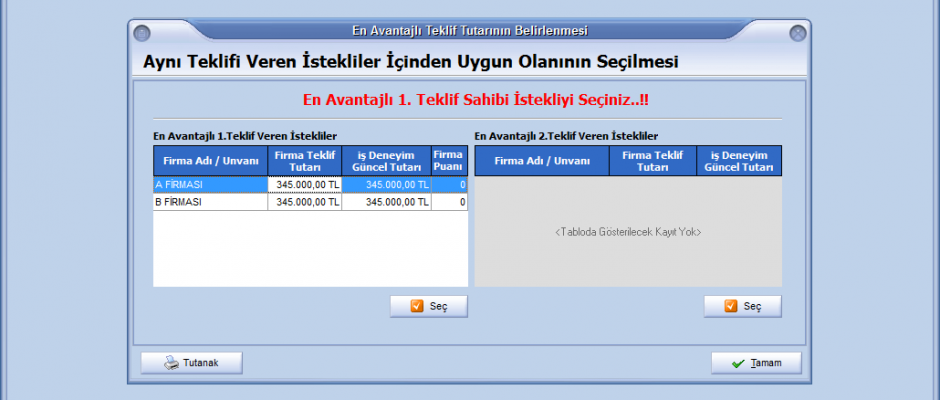940x400 pixels.
Task: Open the Tutanak printer report
Action: click(x=192, y=363)
